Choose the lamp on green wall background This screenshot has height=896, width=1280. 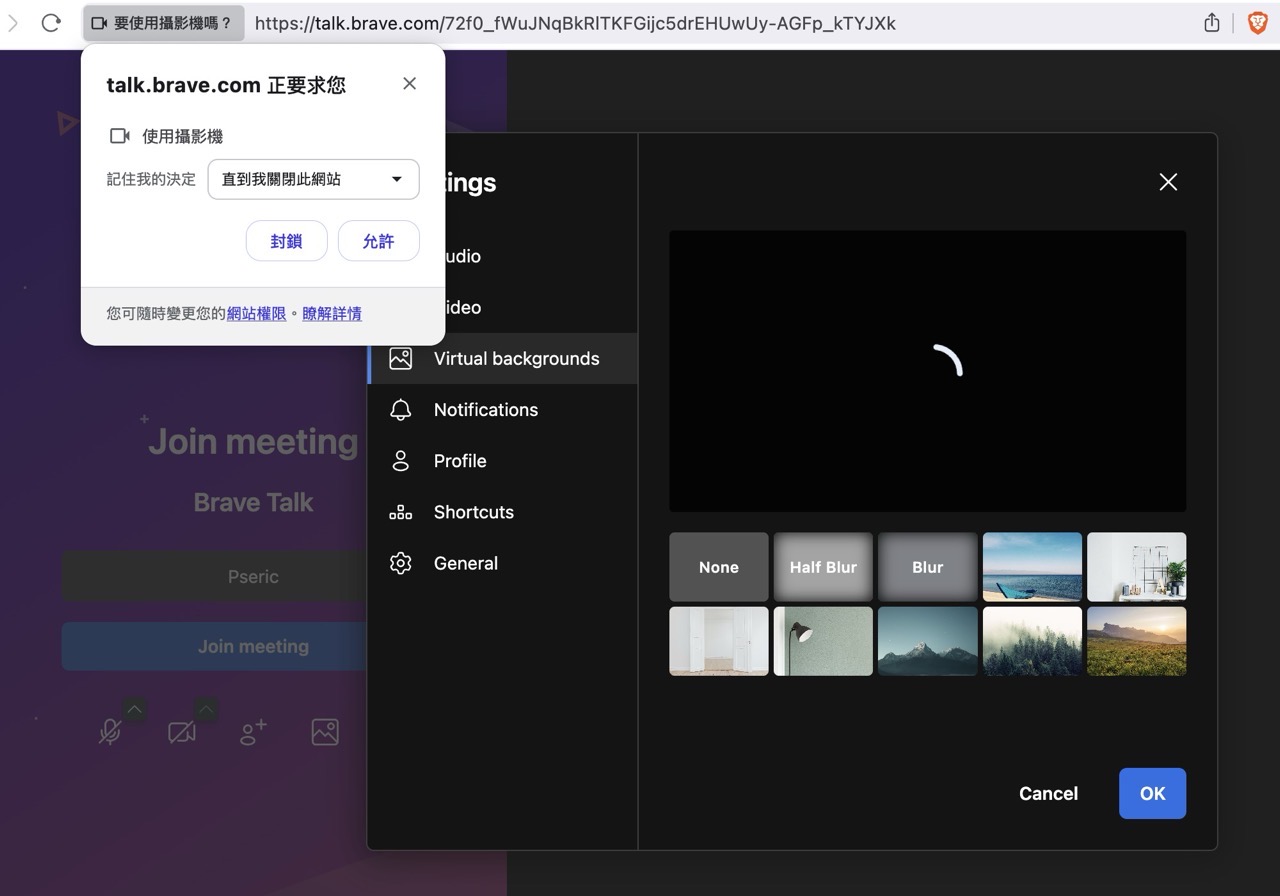tap(823, 641)
